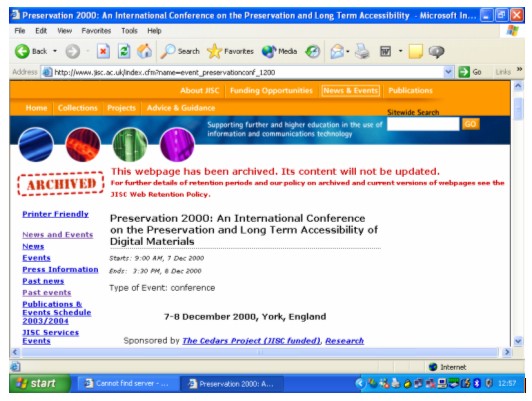Open the Printer Friendly link
The image size is (532, 401).
coord(55,214)
